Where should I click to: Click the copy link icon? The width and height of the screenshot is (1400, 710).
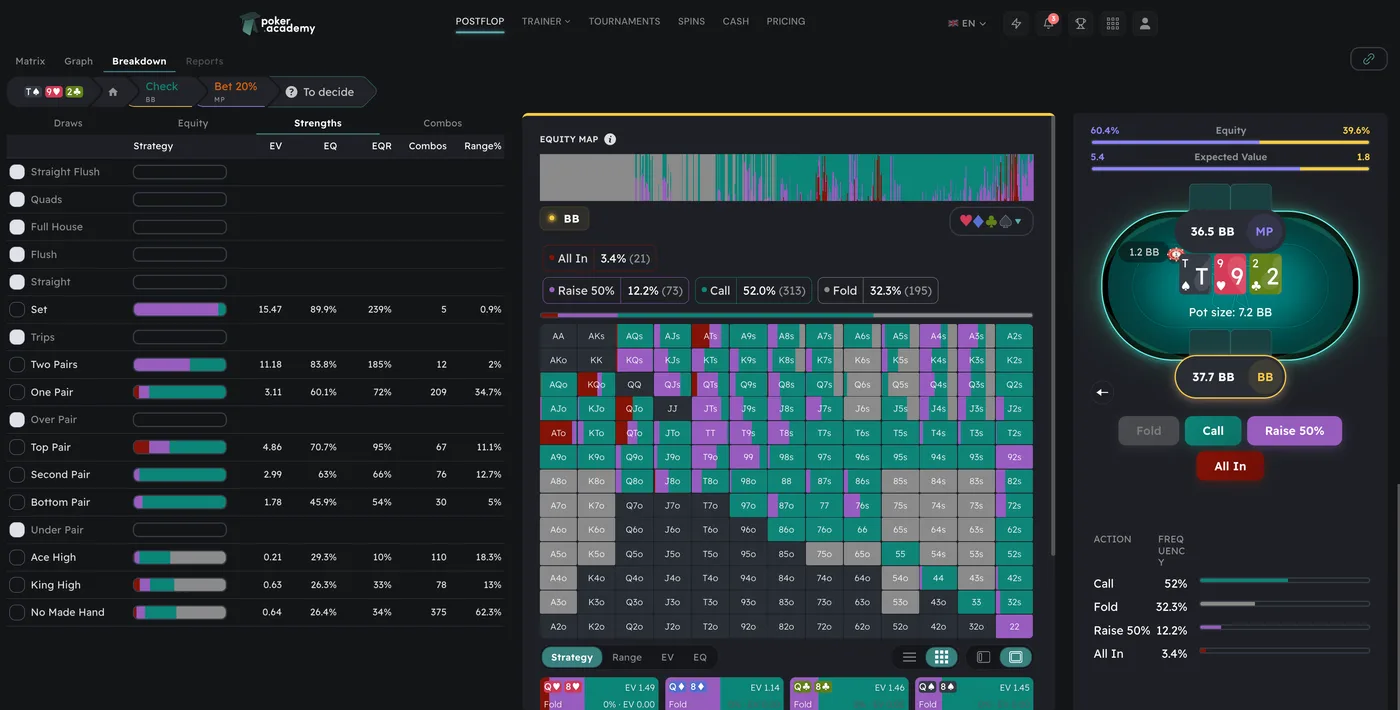[1368, 59]
